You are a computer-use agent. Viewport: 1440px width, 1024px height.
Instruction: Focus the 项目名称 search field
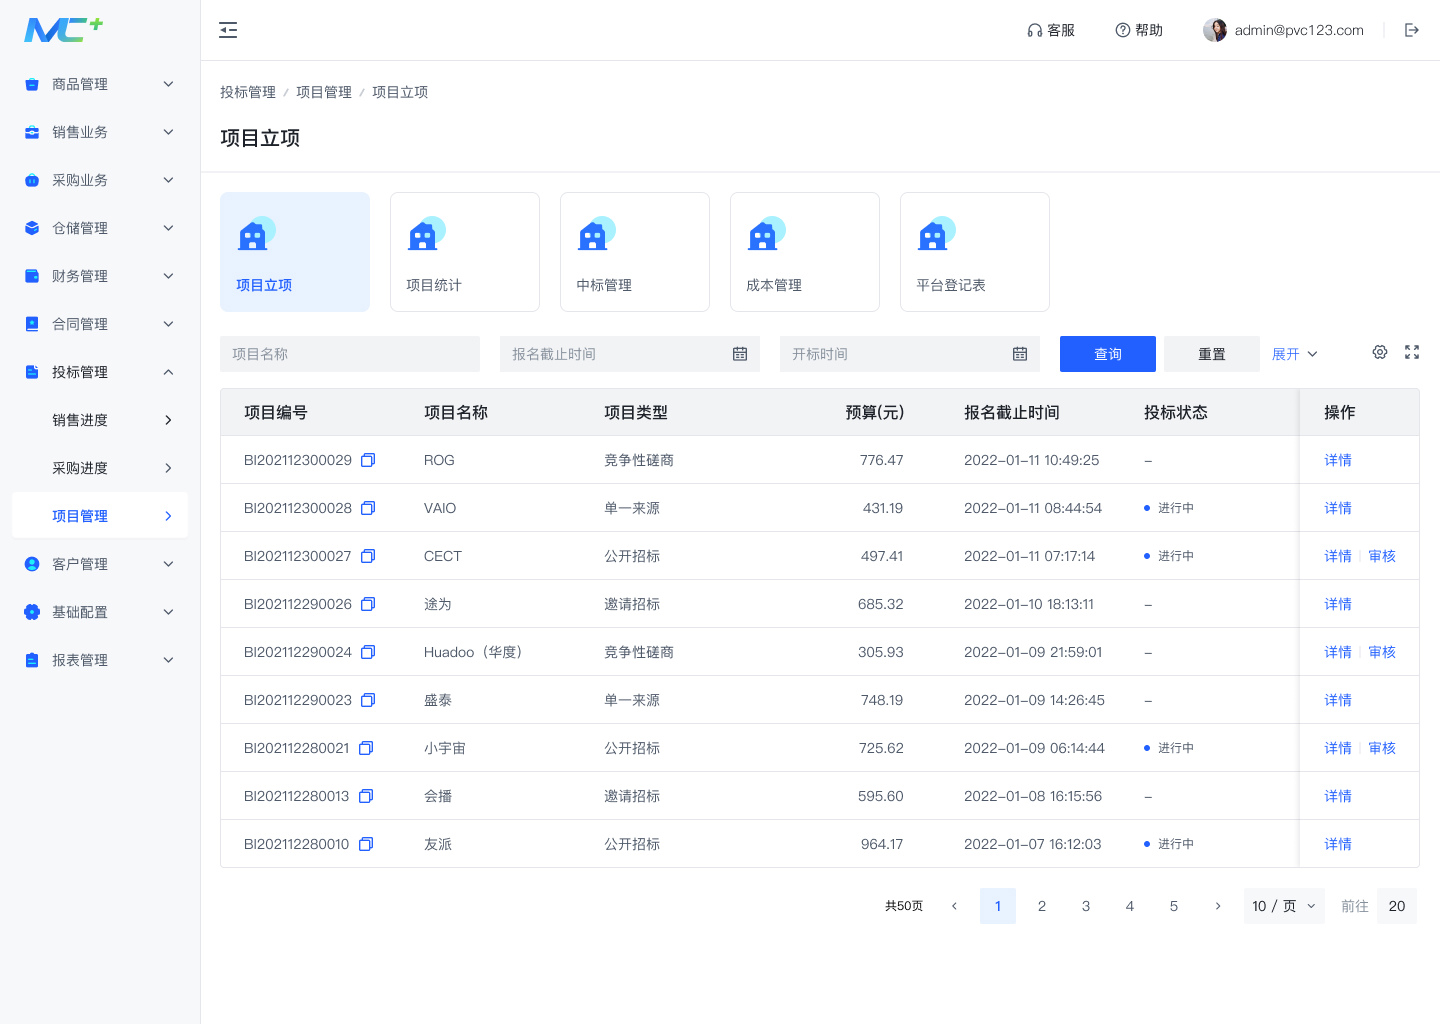pyautogui.click(x=350, y=354)
